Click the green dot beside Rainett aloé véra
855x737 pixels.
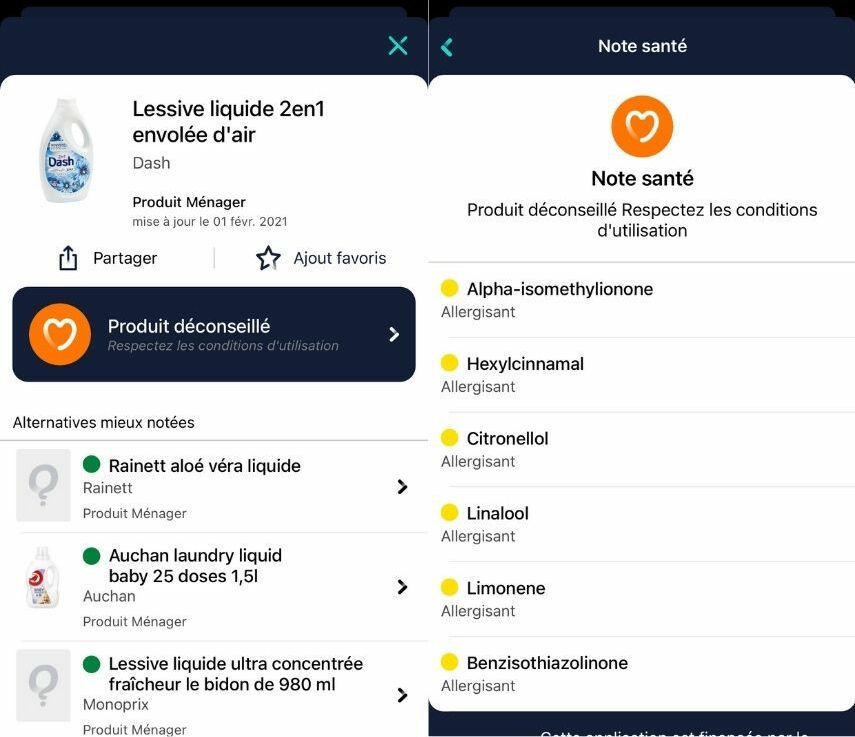coord(92,464)
